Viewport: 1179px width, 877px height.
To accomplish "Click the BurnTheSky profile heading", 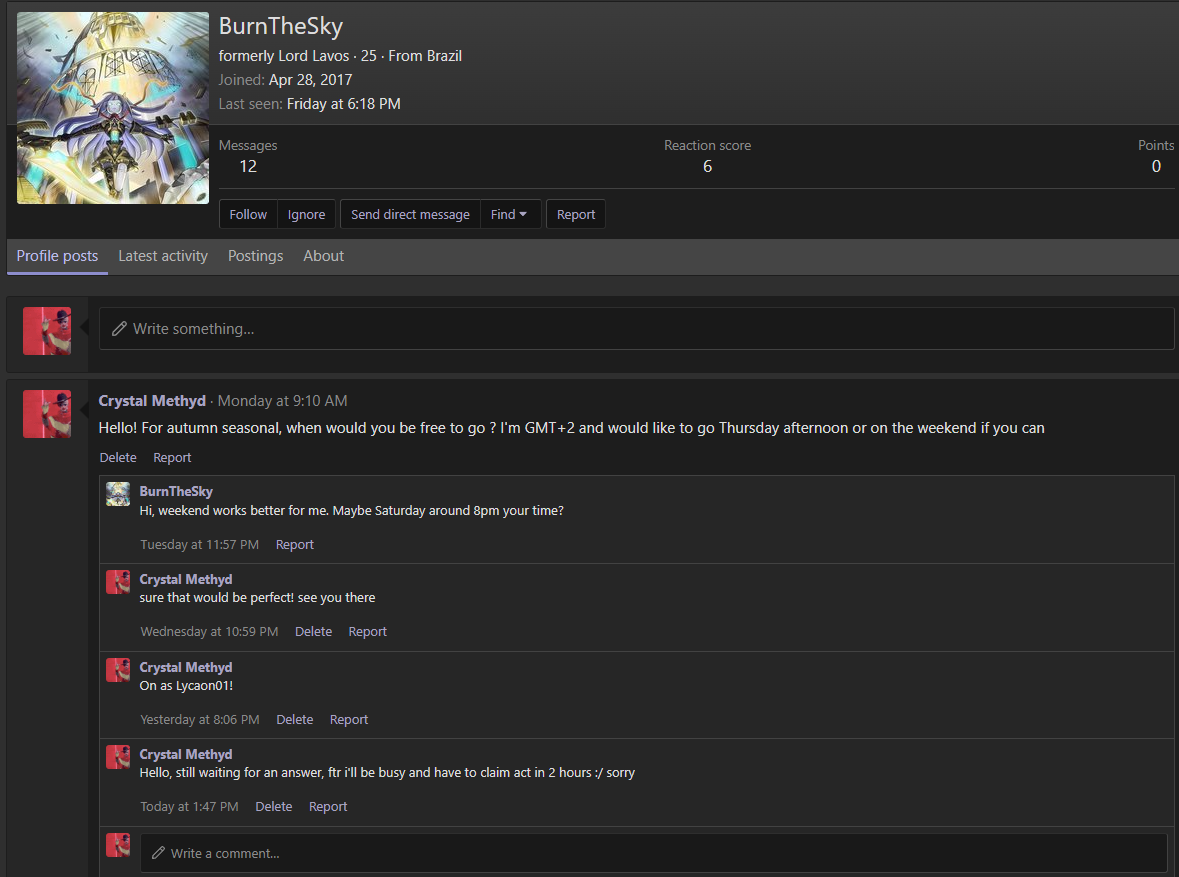I will point(281,26).
